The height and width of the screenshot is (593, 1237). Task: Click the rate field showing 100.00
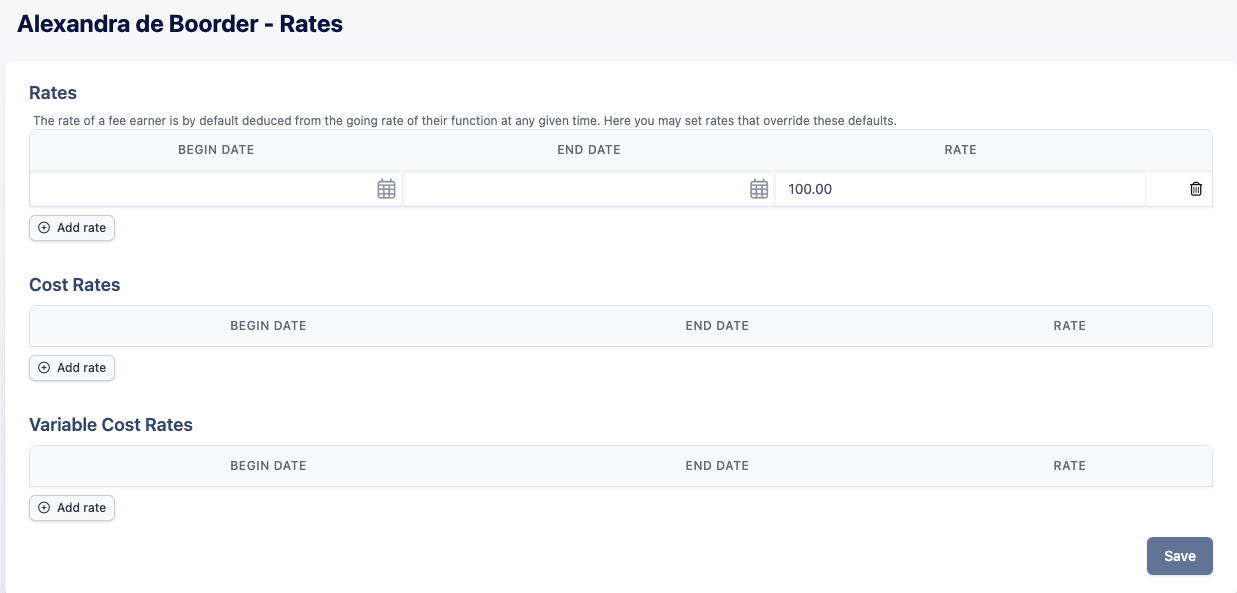[x=961, y=189]
